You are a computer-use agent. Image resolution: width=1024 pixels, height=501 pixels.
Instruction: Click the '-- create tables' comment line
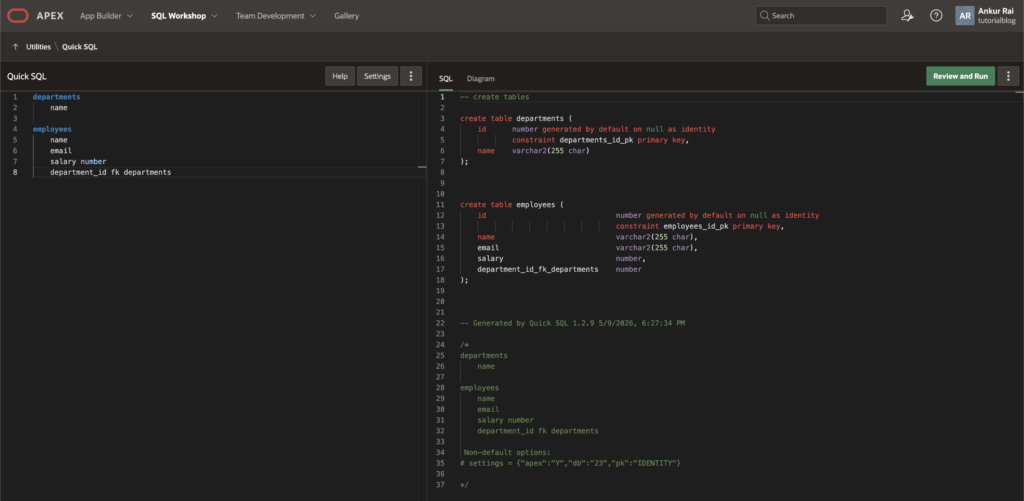coord(494,97)
